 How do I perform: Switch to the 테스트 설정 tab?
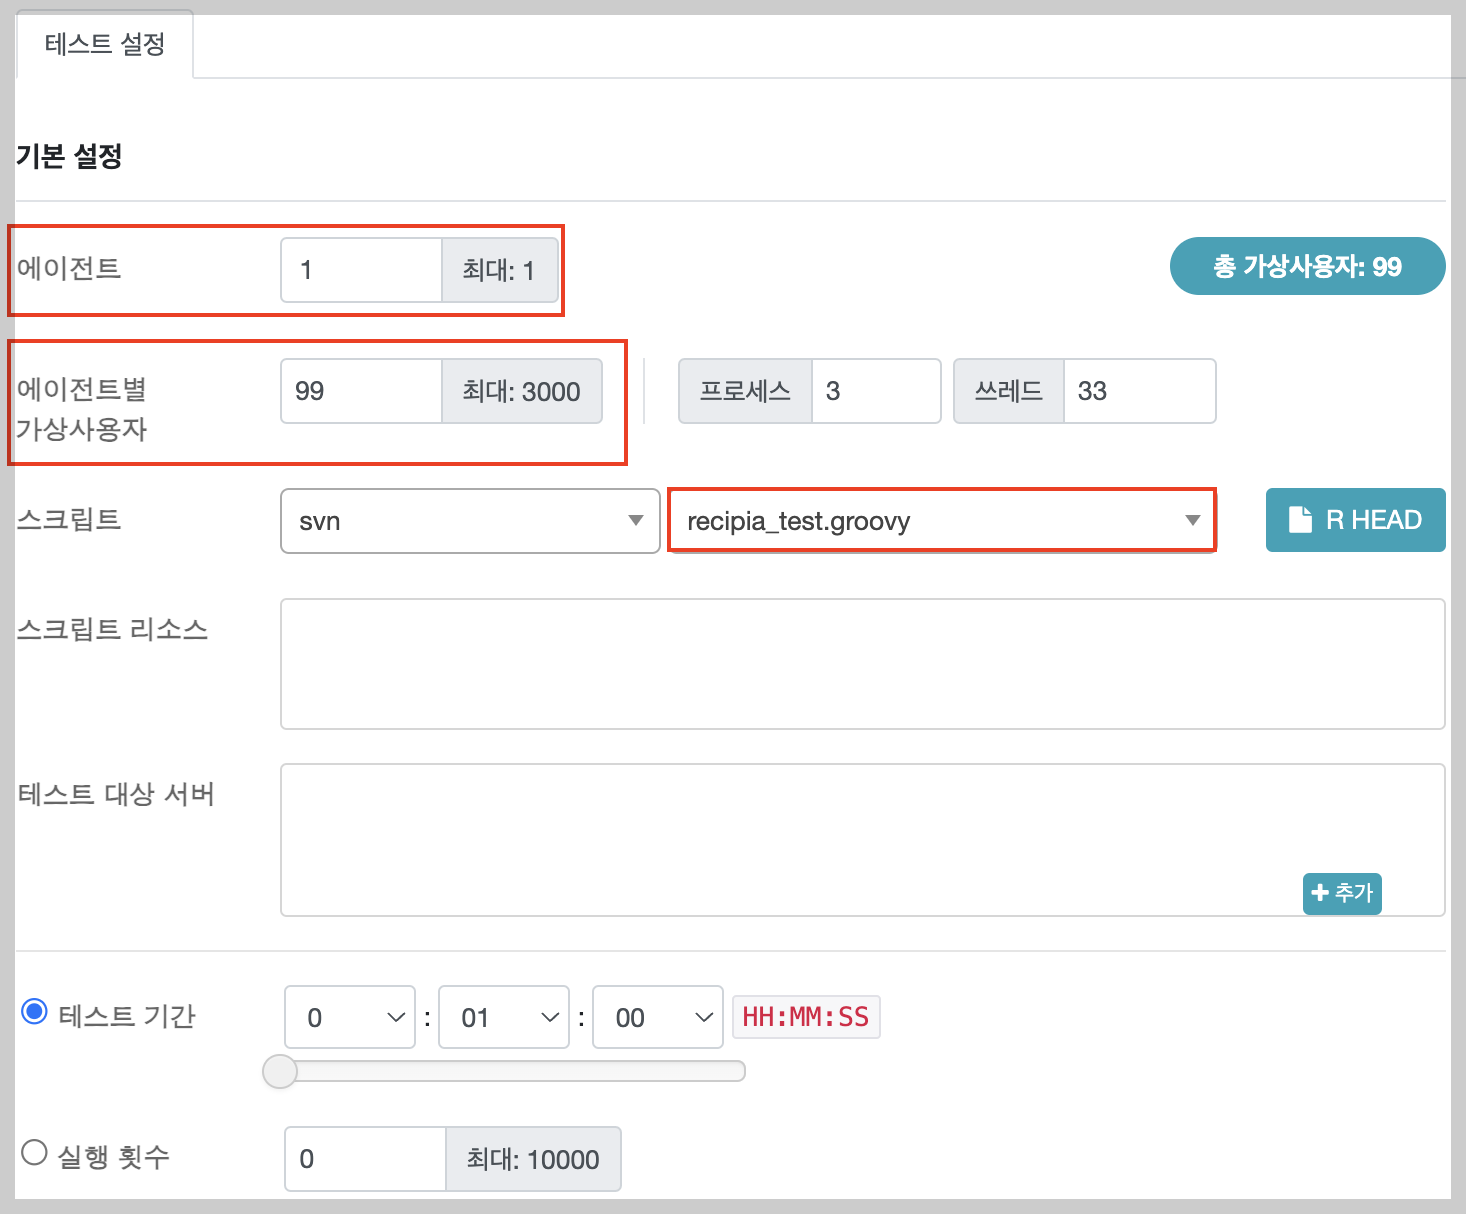(x=104, y=44)
